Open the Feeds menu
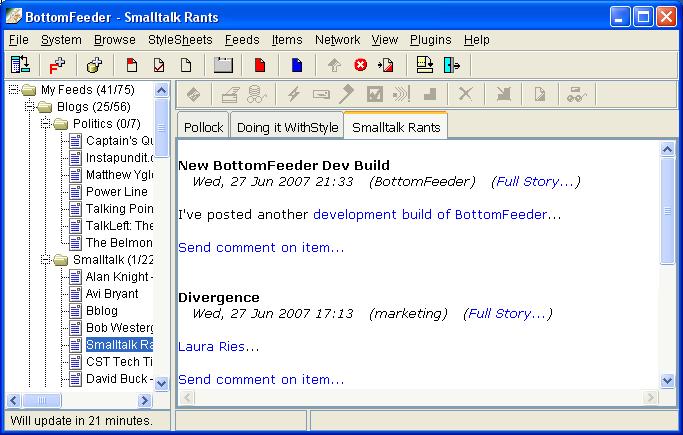This screenshot has height=435, width=683. [x=242, y=40]
